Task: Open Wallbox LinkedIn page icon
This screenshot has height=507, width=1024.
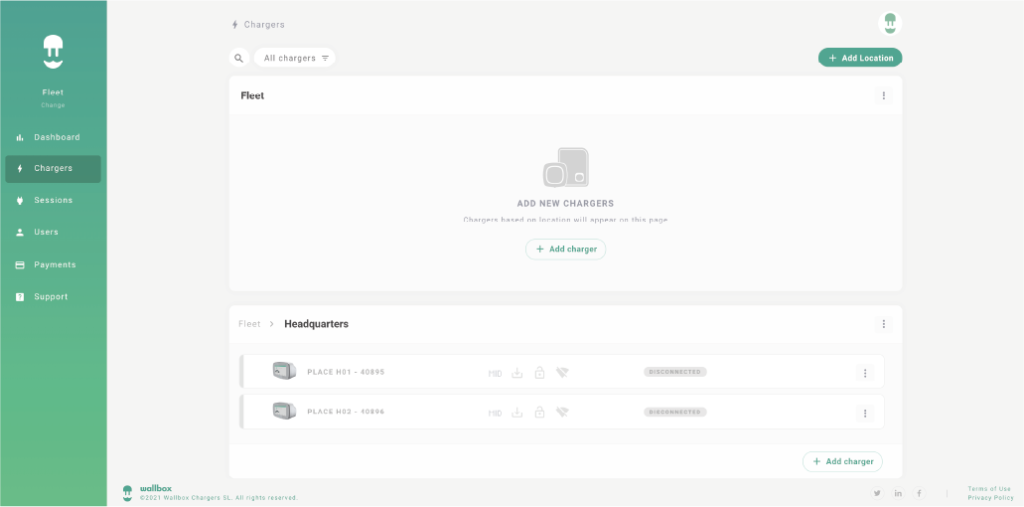Action: pos(898,493)
